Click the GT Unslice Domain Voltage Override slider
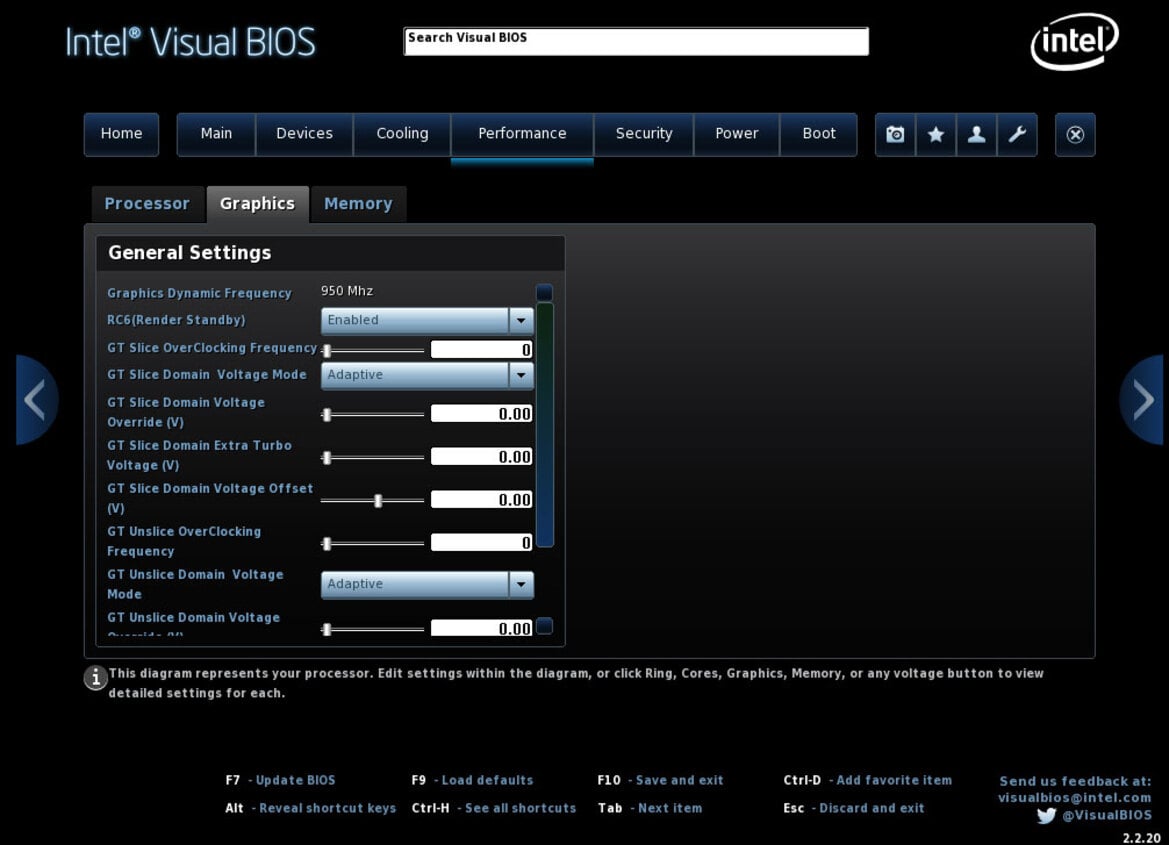The image size is (1169, 845). point(373,629)
